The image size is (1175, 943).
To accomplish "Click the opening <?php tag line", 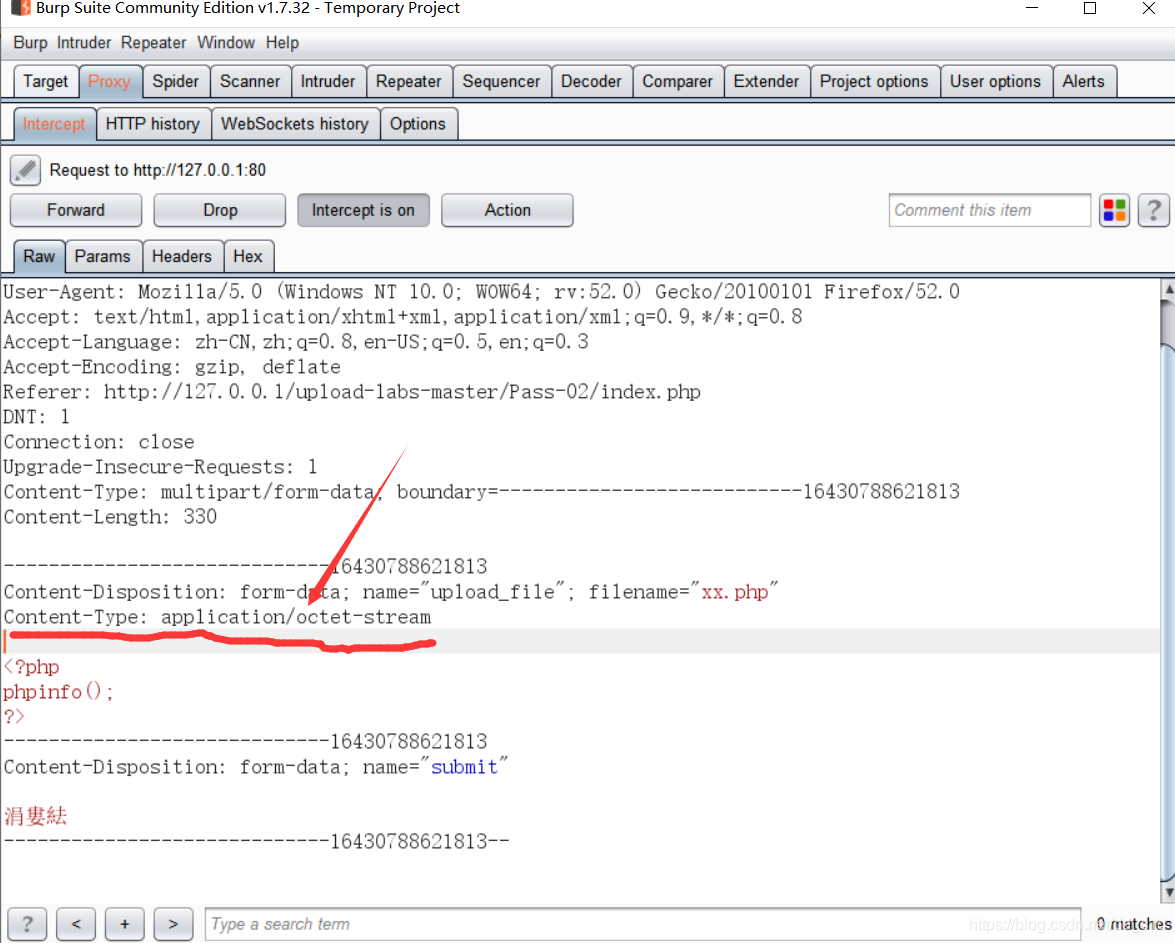I will point(31,667).
